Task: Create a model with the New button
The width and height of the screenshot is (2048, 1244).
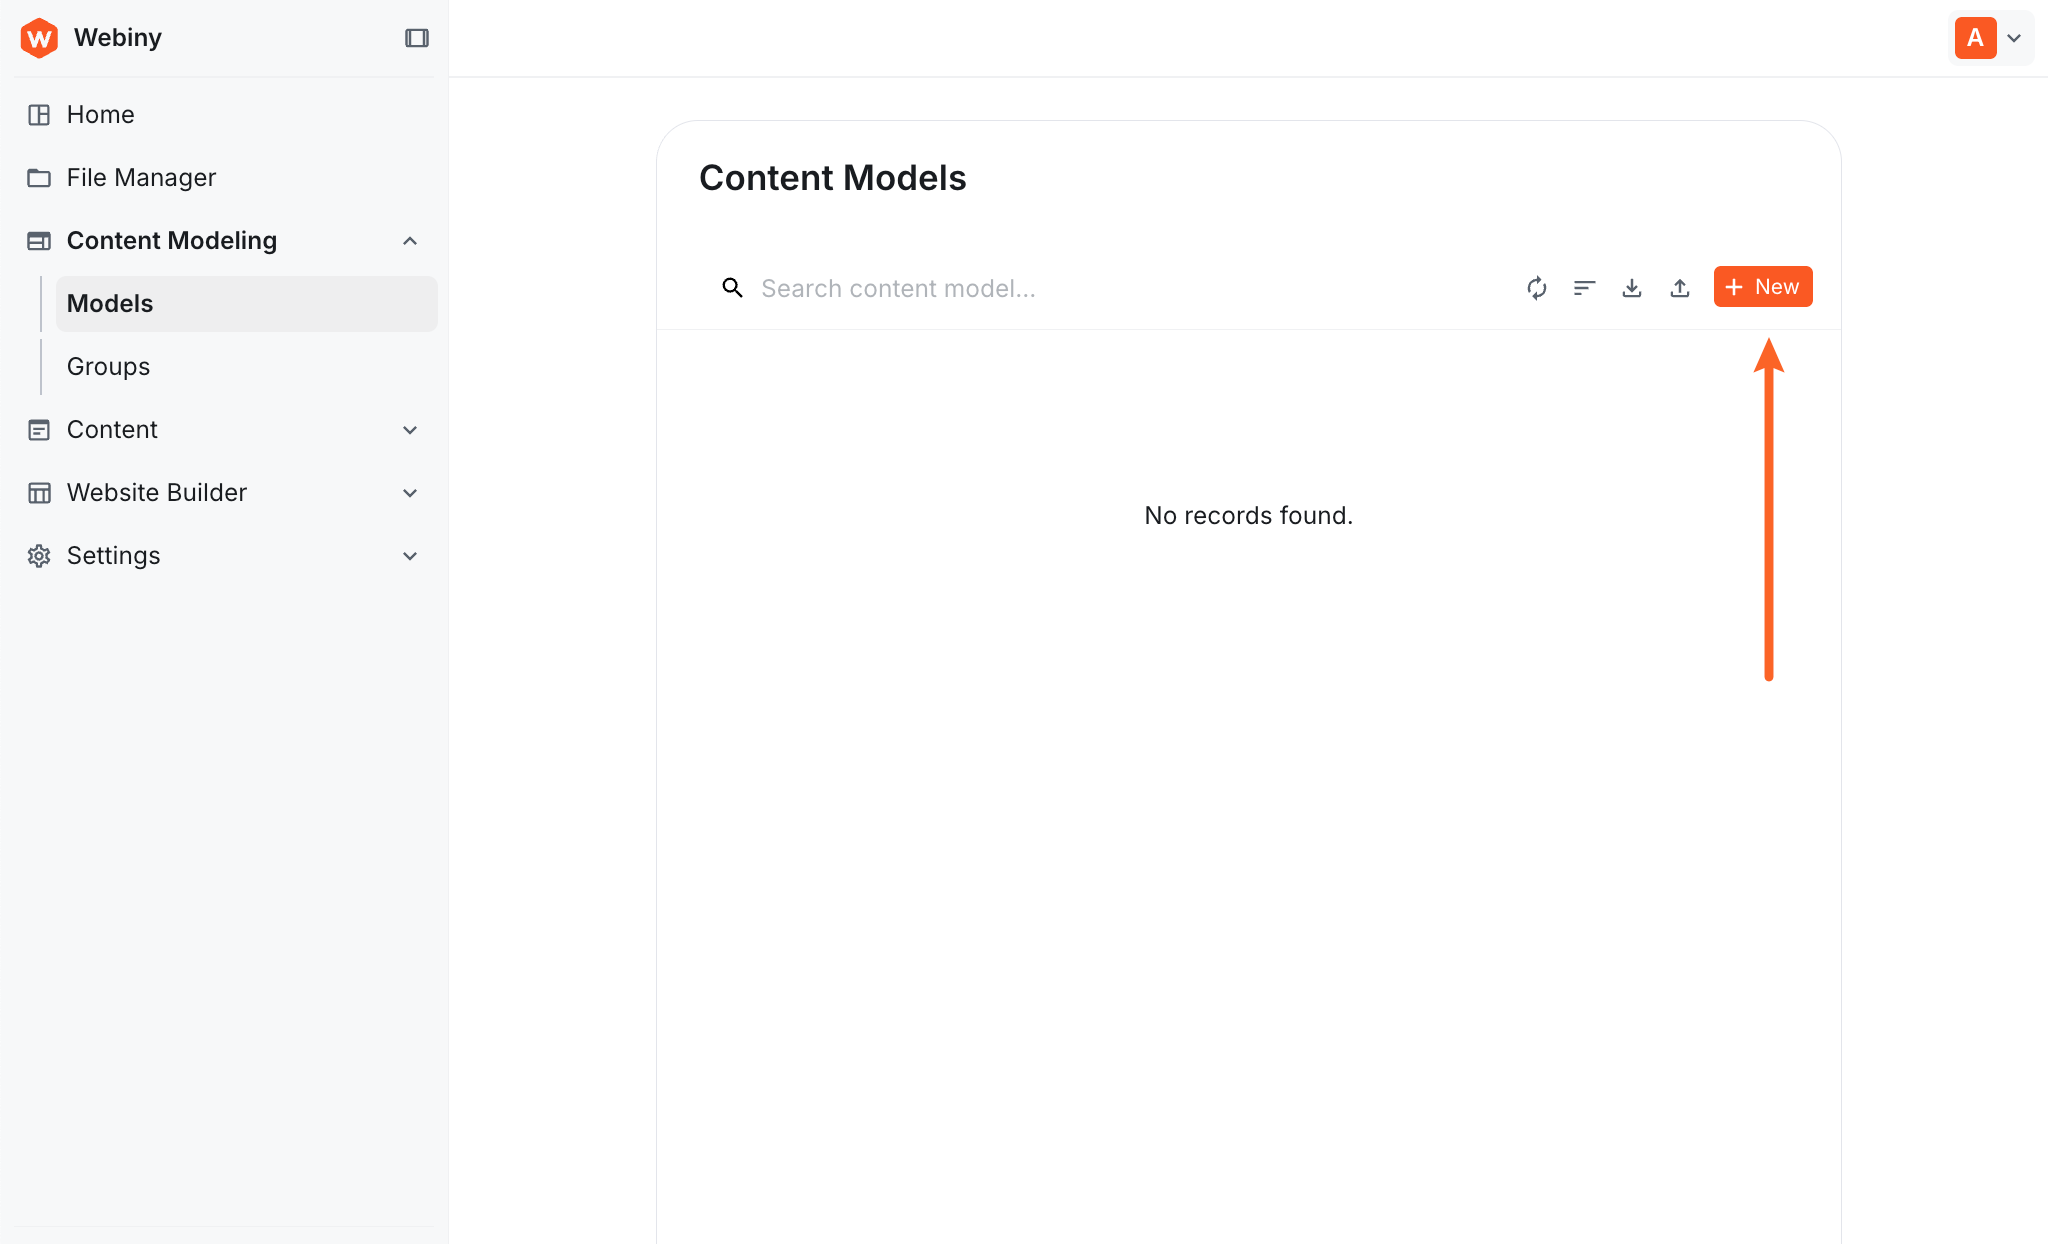Action: (1762, 287)
